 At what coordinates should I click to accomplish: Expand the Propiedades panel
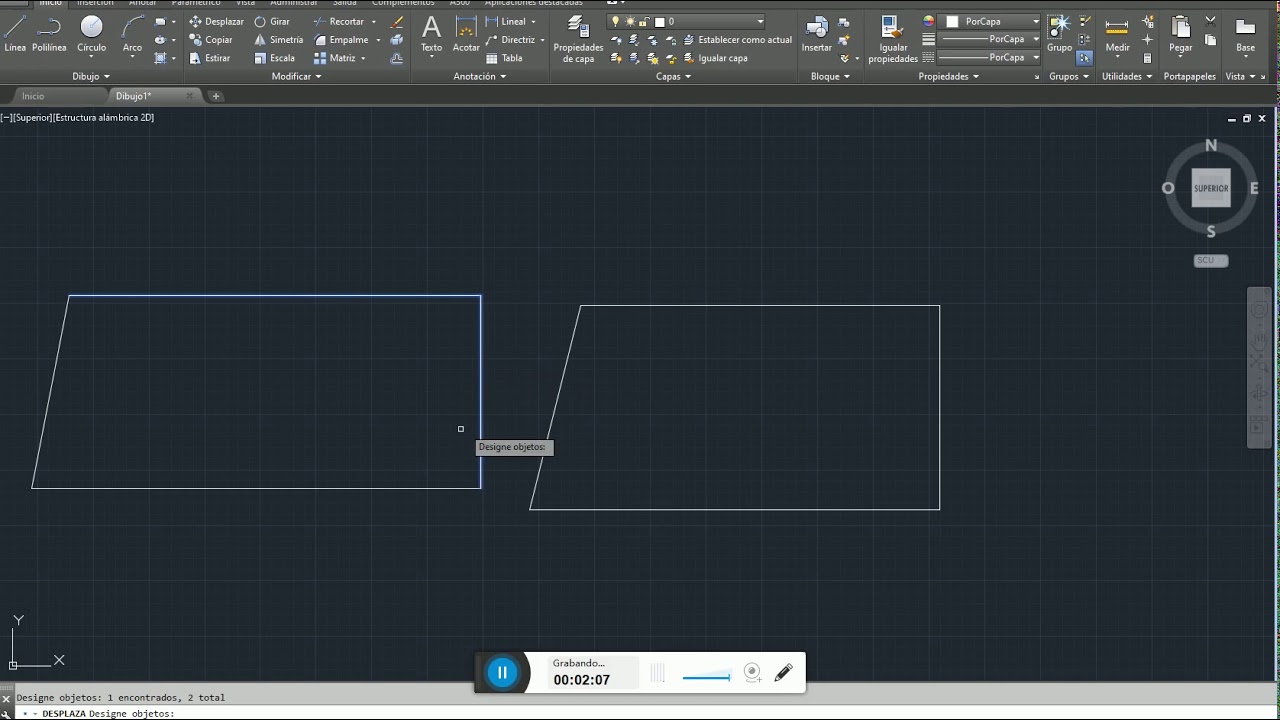(949, 76)
